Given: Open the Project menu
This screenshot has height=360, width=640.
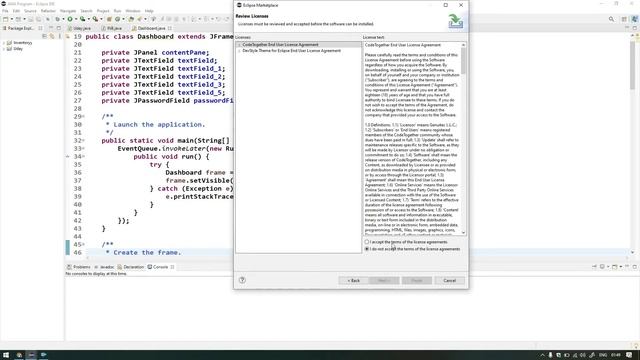Looking at the screenshot, I should pos(103,11).
